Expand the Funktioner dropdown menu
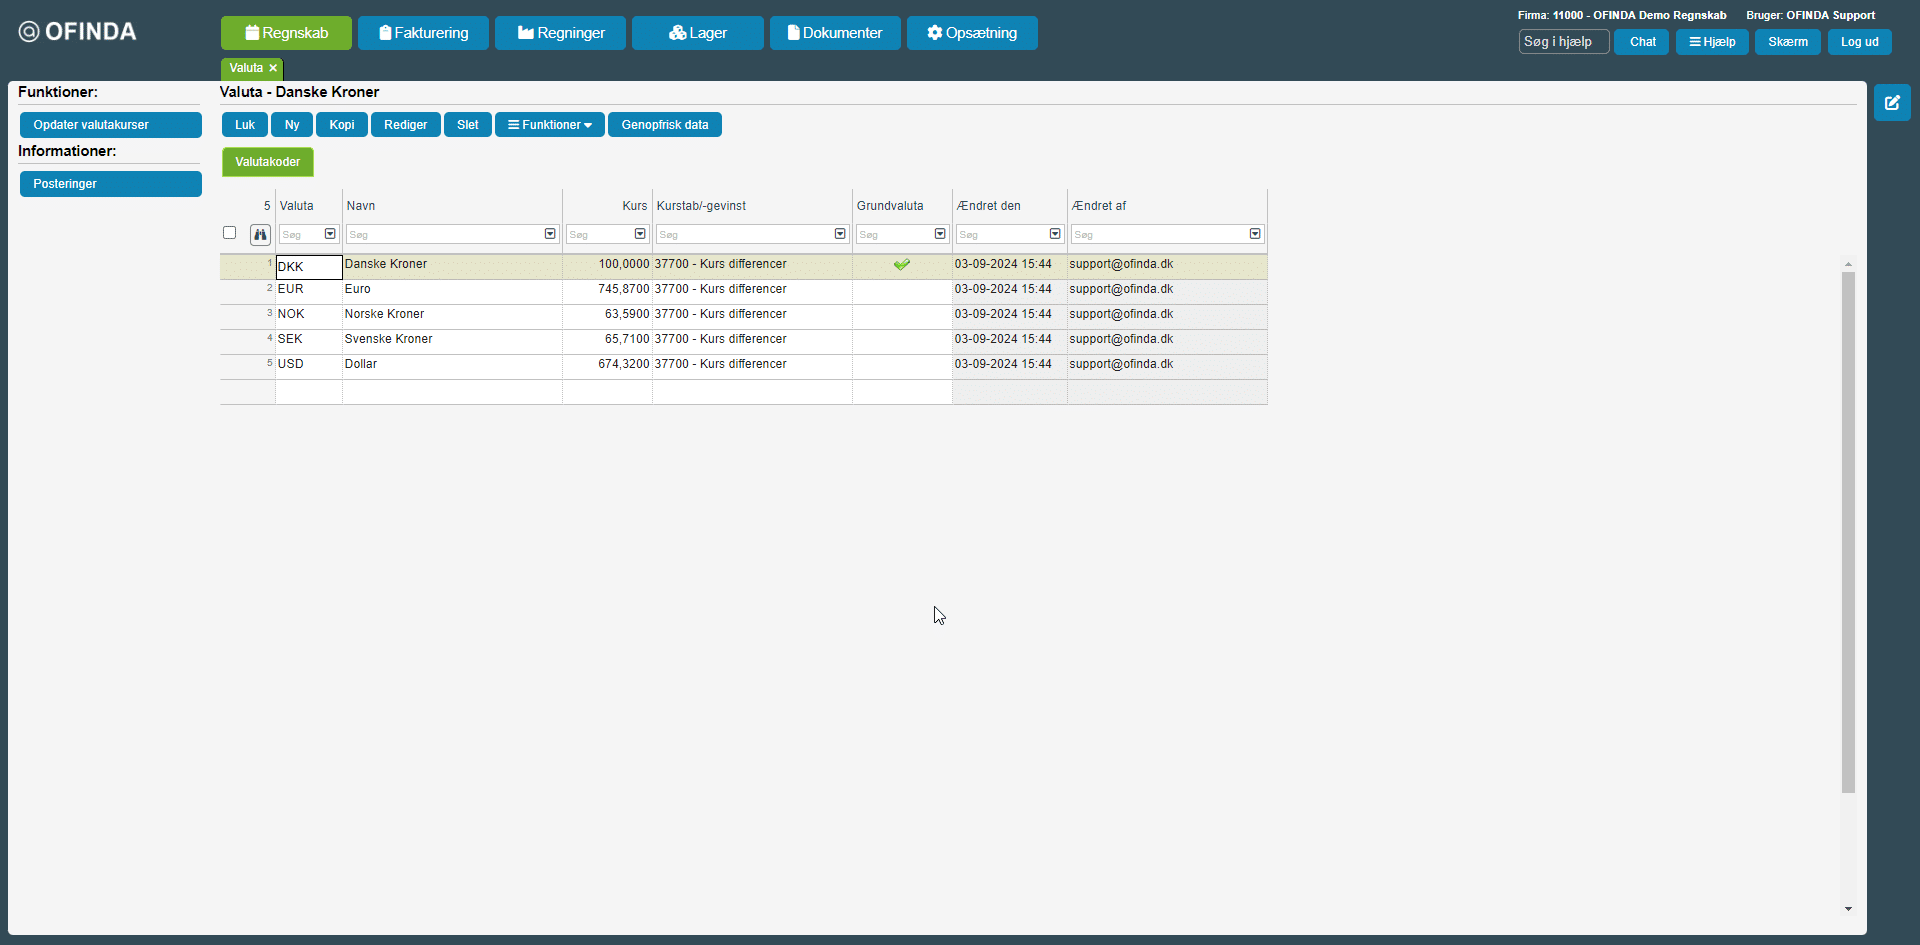 [549, 125]
